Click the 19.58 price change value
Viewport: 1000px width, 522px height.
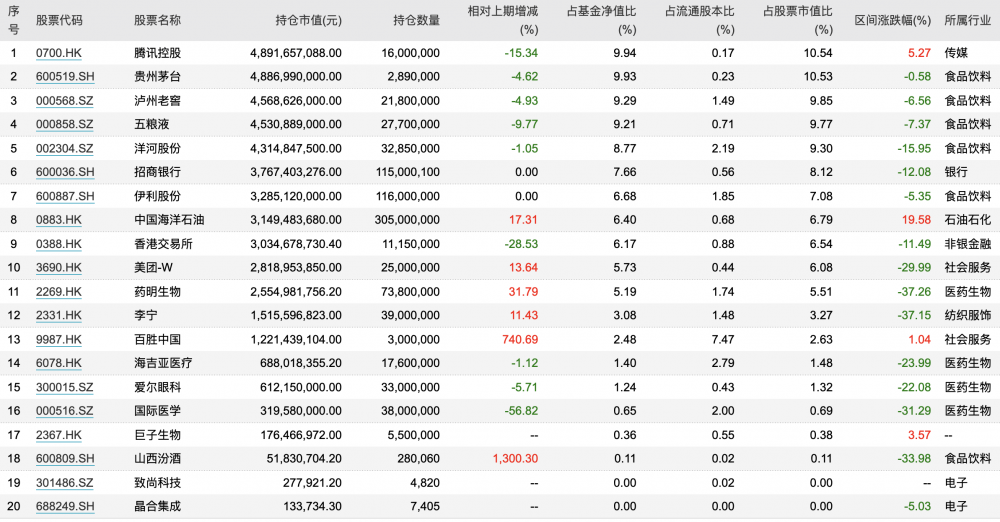click(x=916, y=220)
